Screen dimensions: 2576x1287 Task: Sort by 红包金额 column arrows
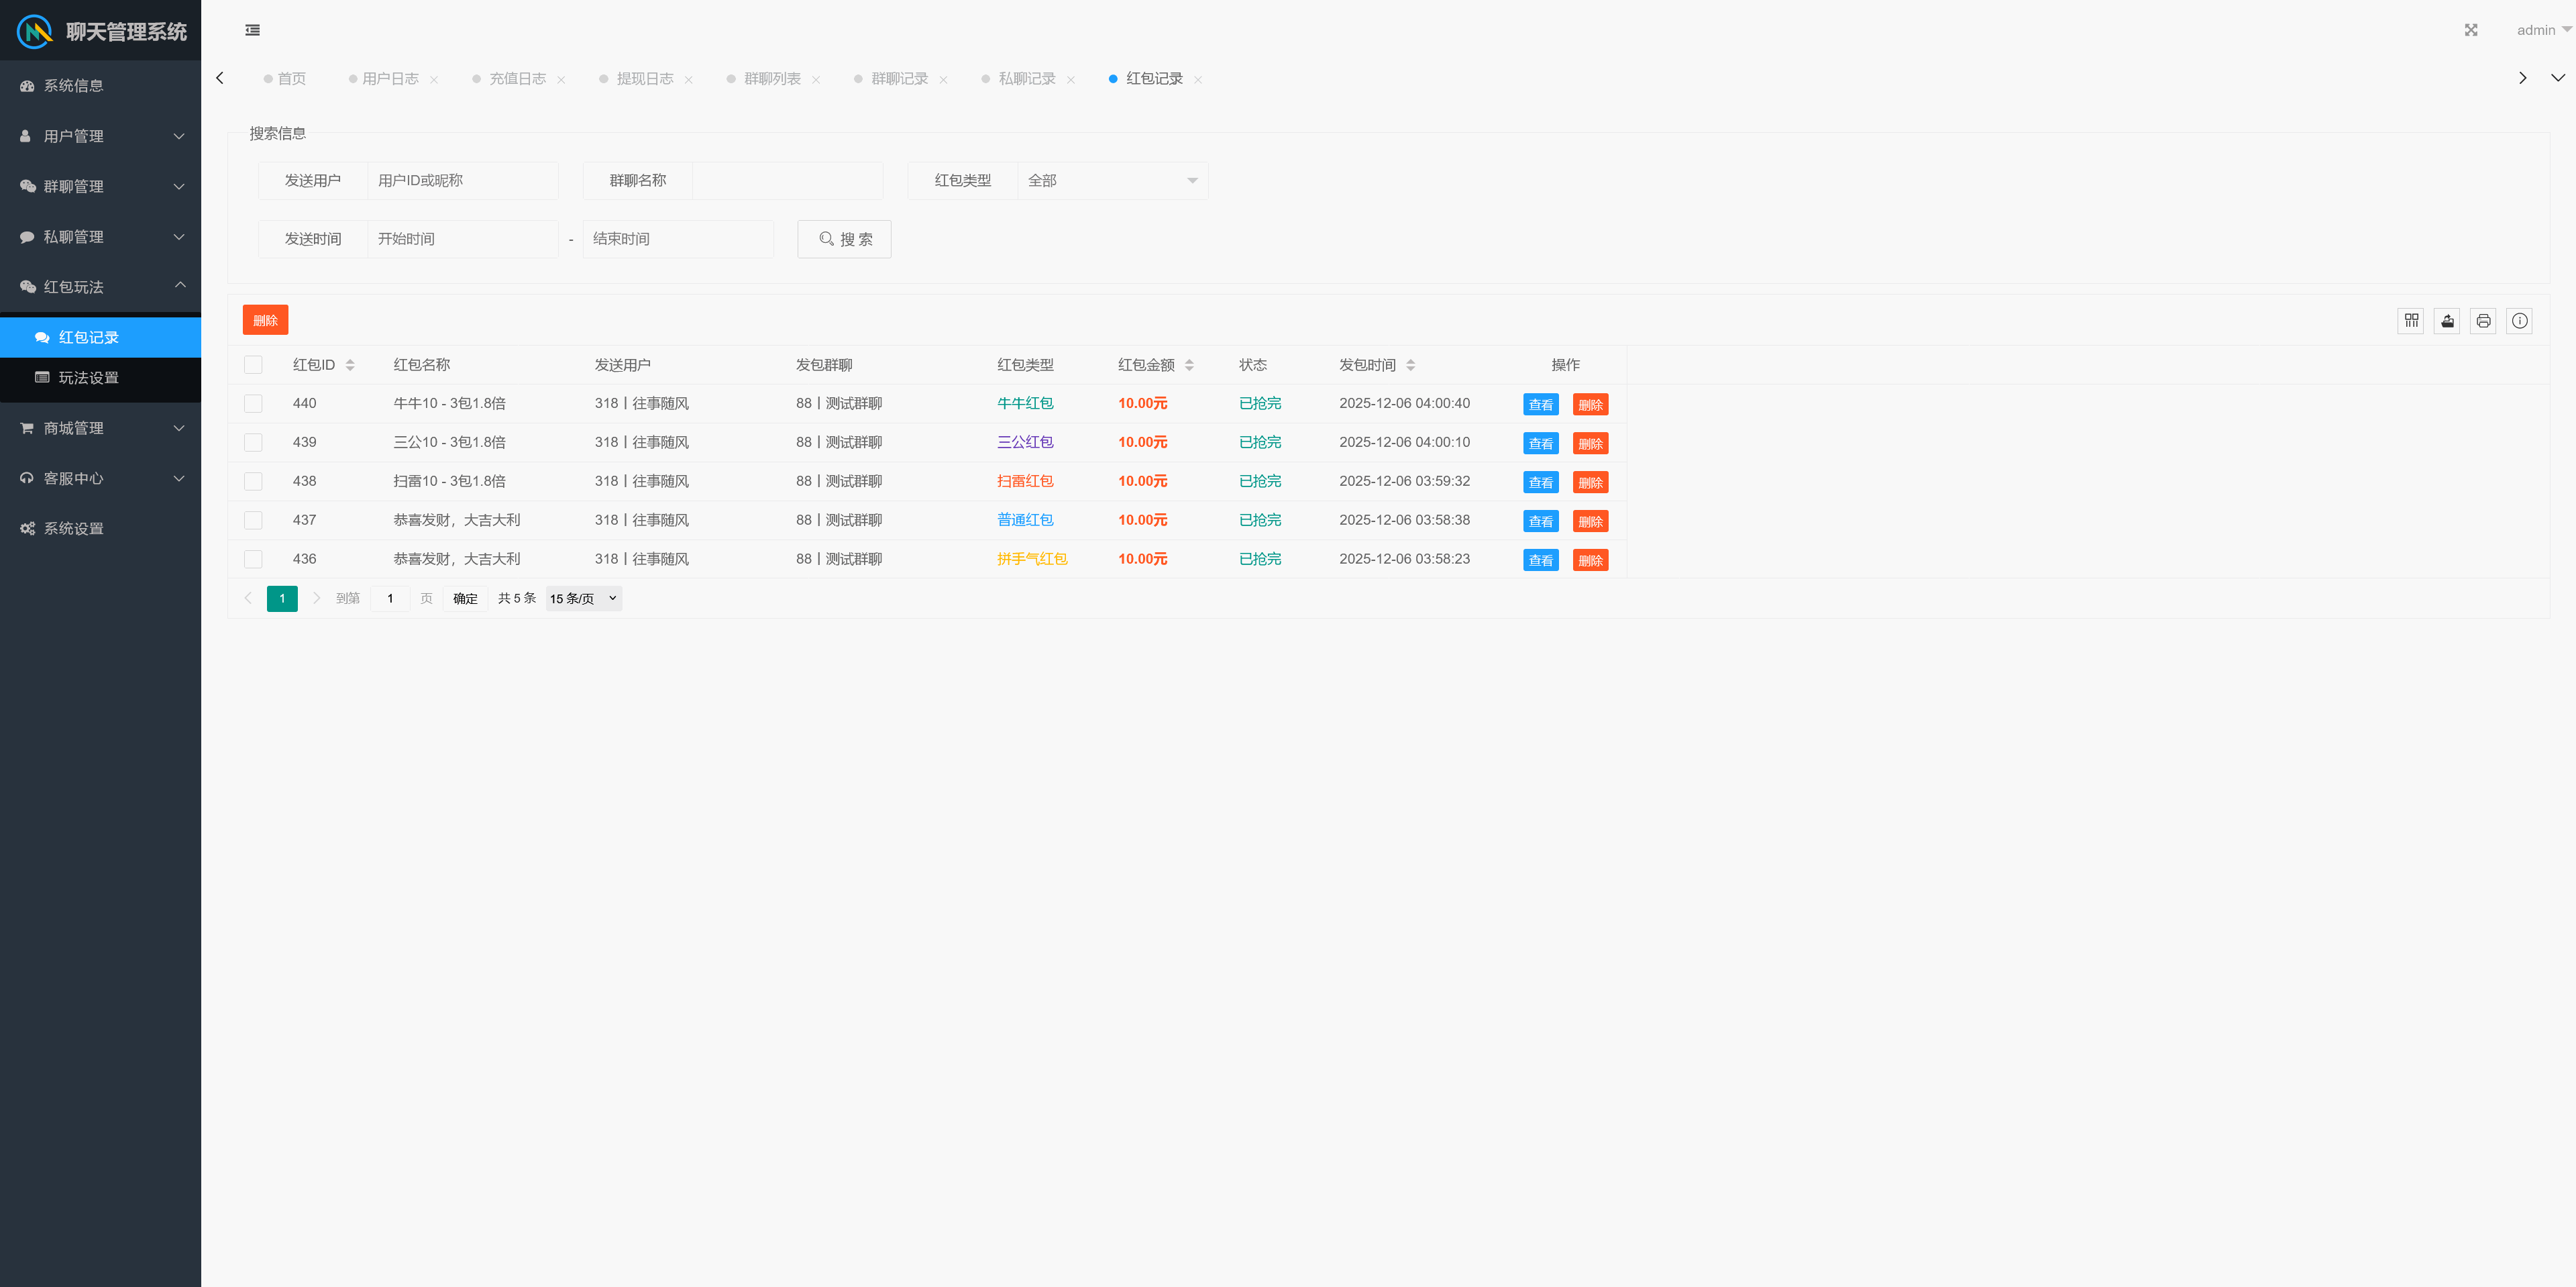[1189, 365]
